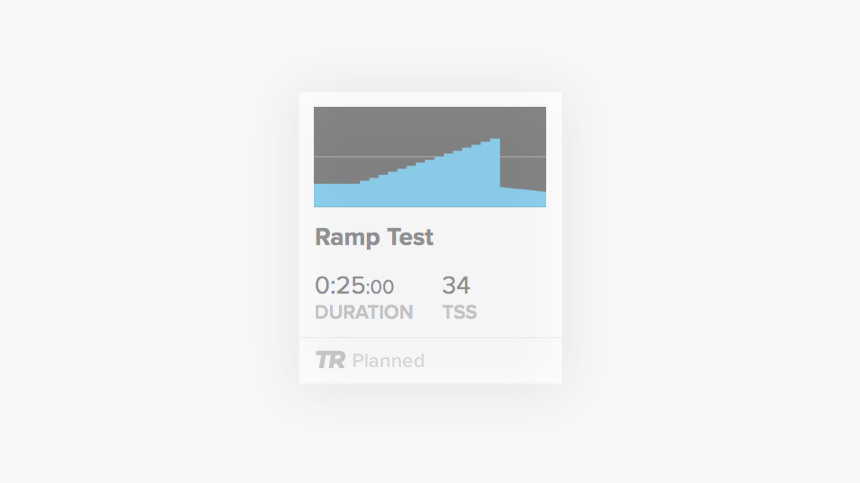
Task: Click the middle of the blue staircase ramp
Action: pyautogui.click(x=430, y=180)
